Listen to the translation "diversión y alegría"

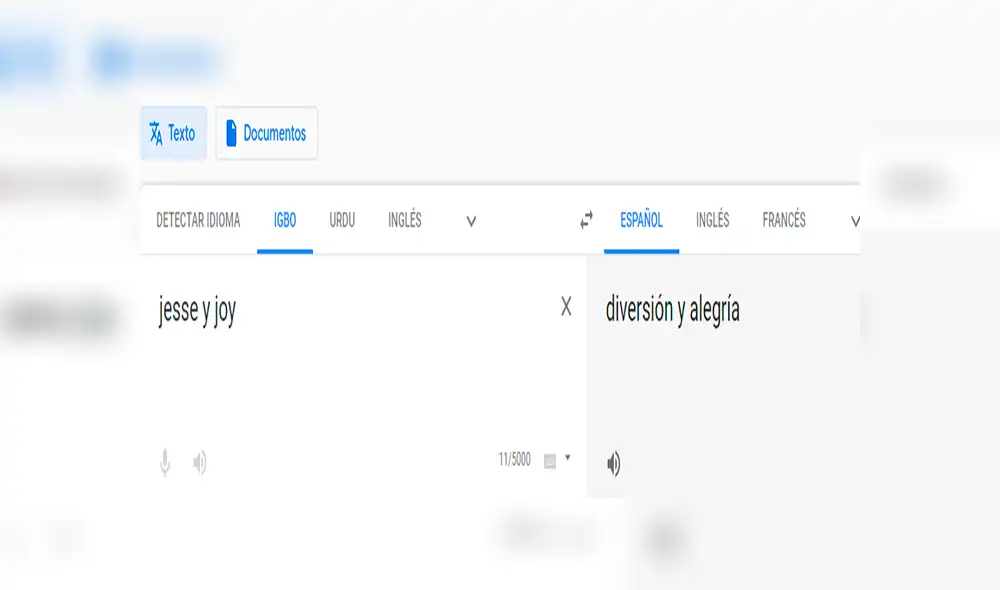(614, 461)
